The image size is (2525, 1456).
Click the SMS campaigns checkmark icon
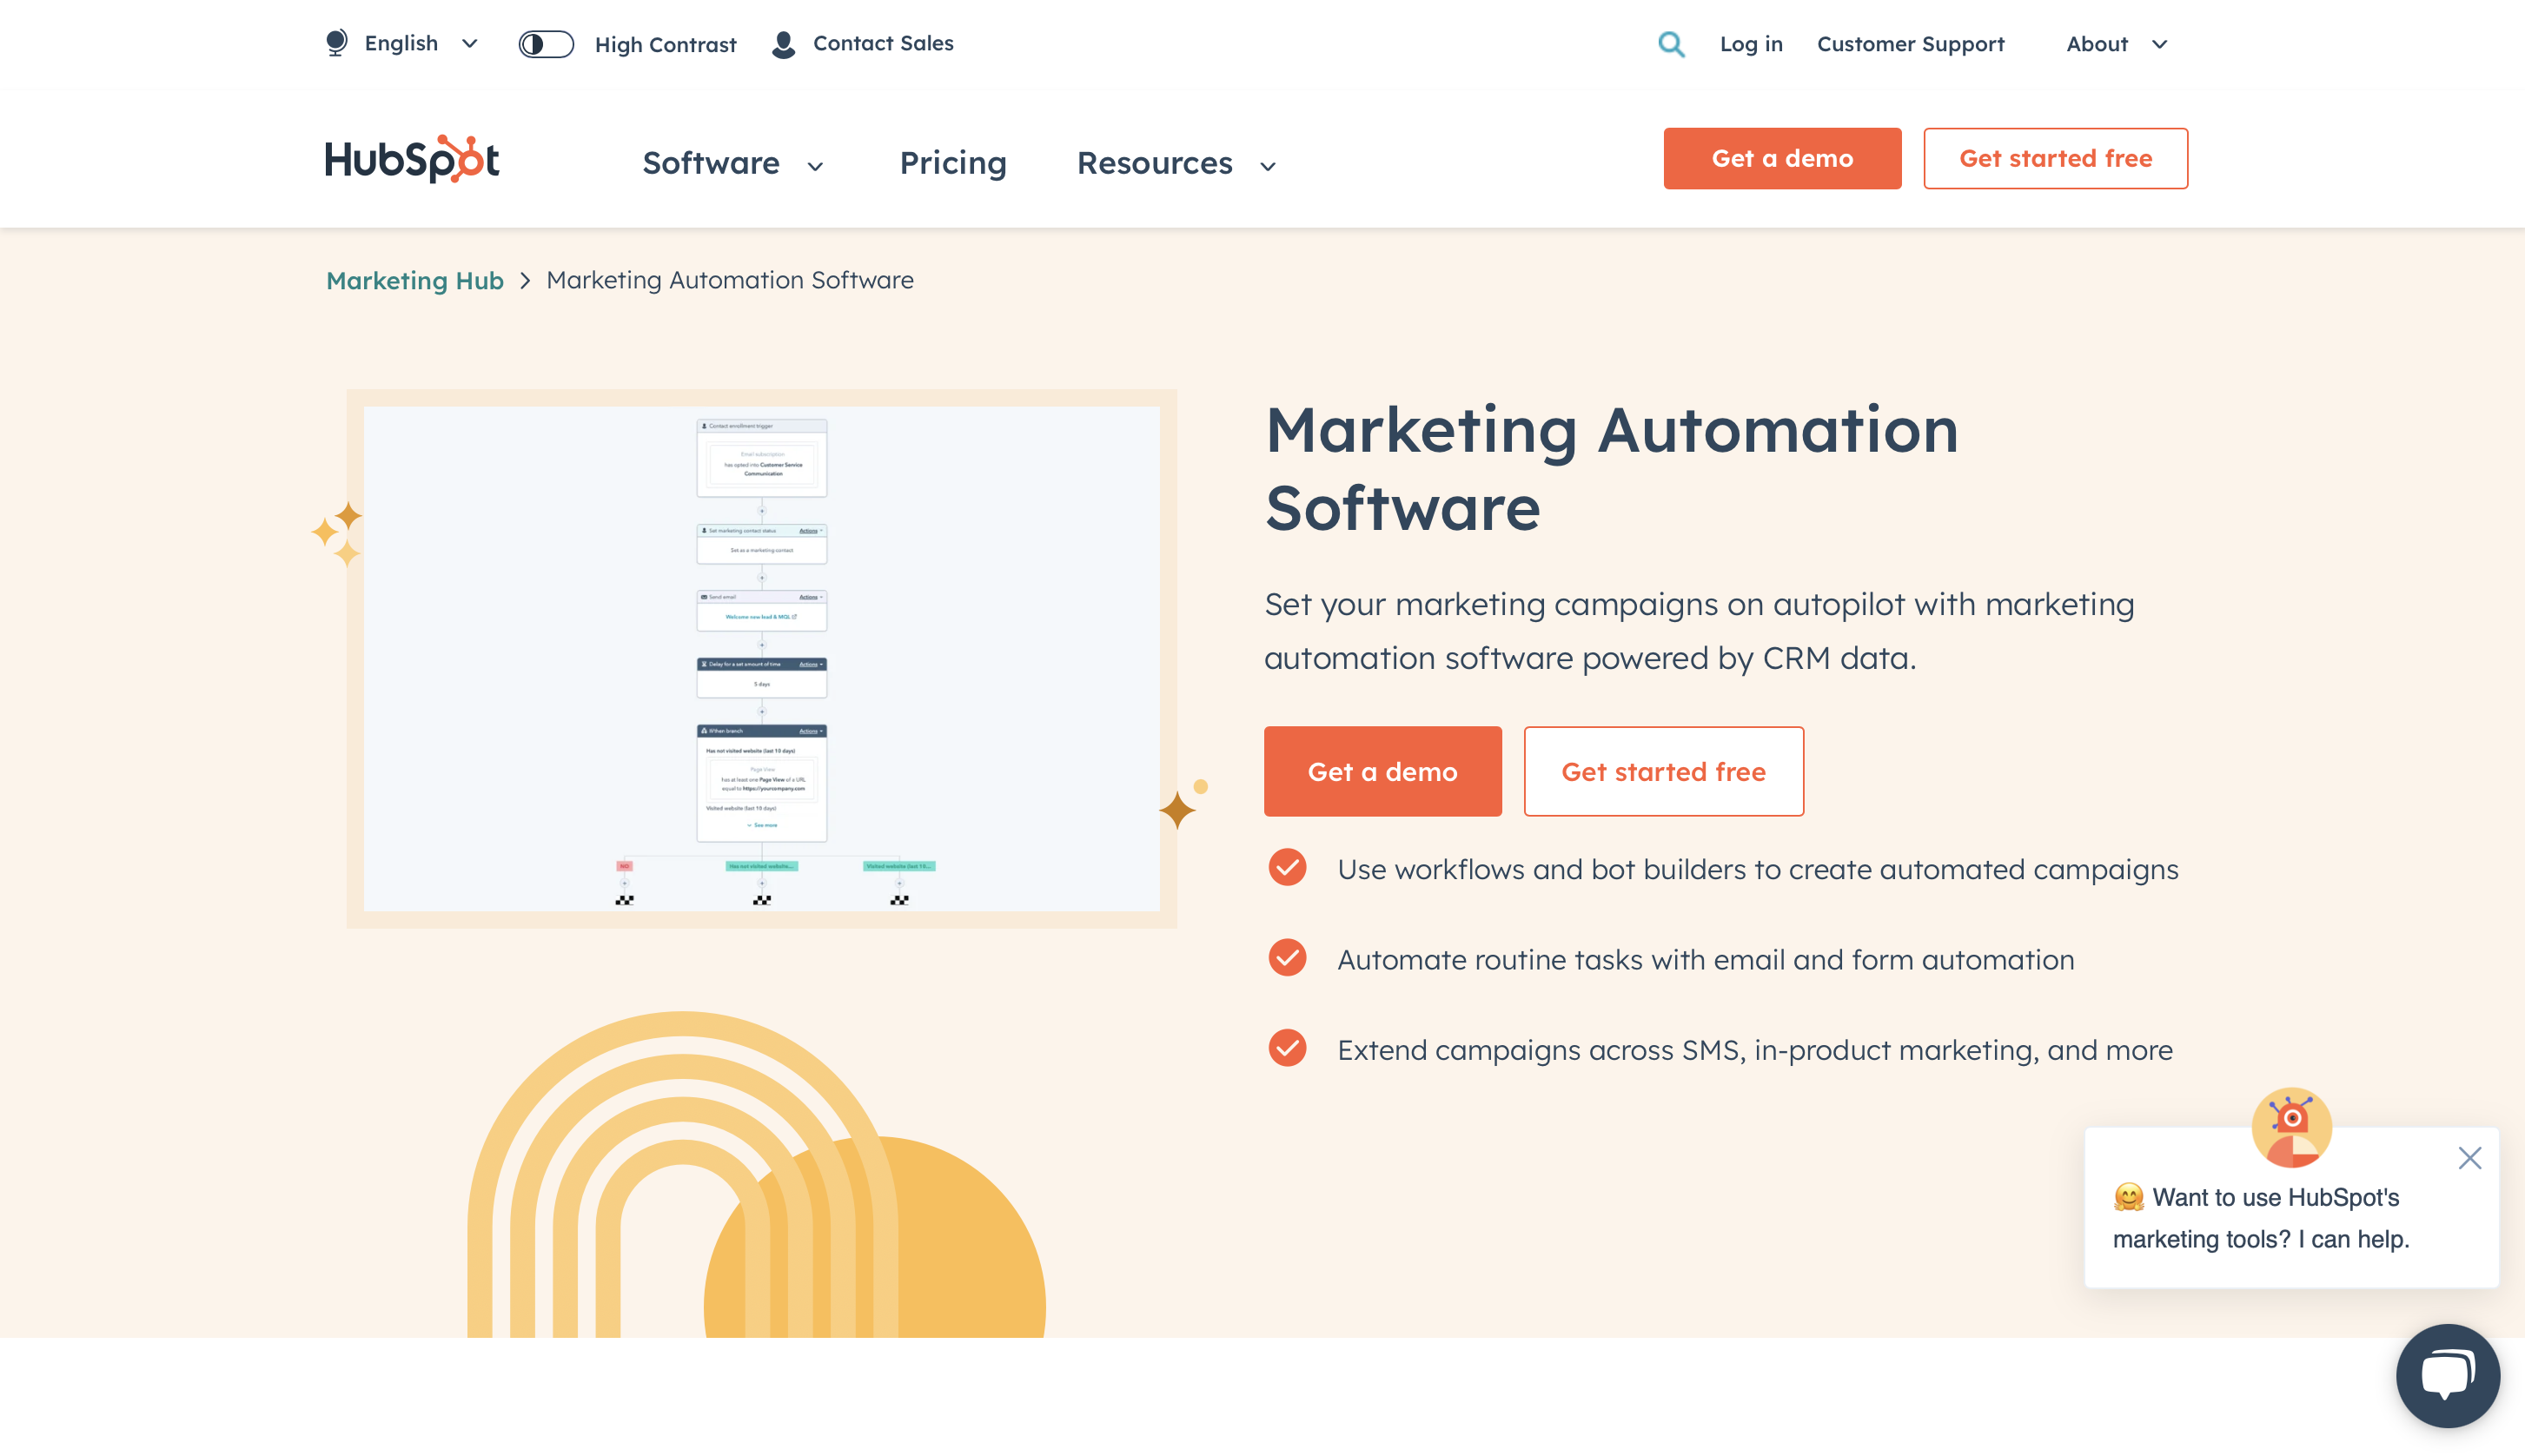pos(1287,1048)
